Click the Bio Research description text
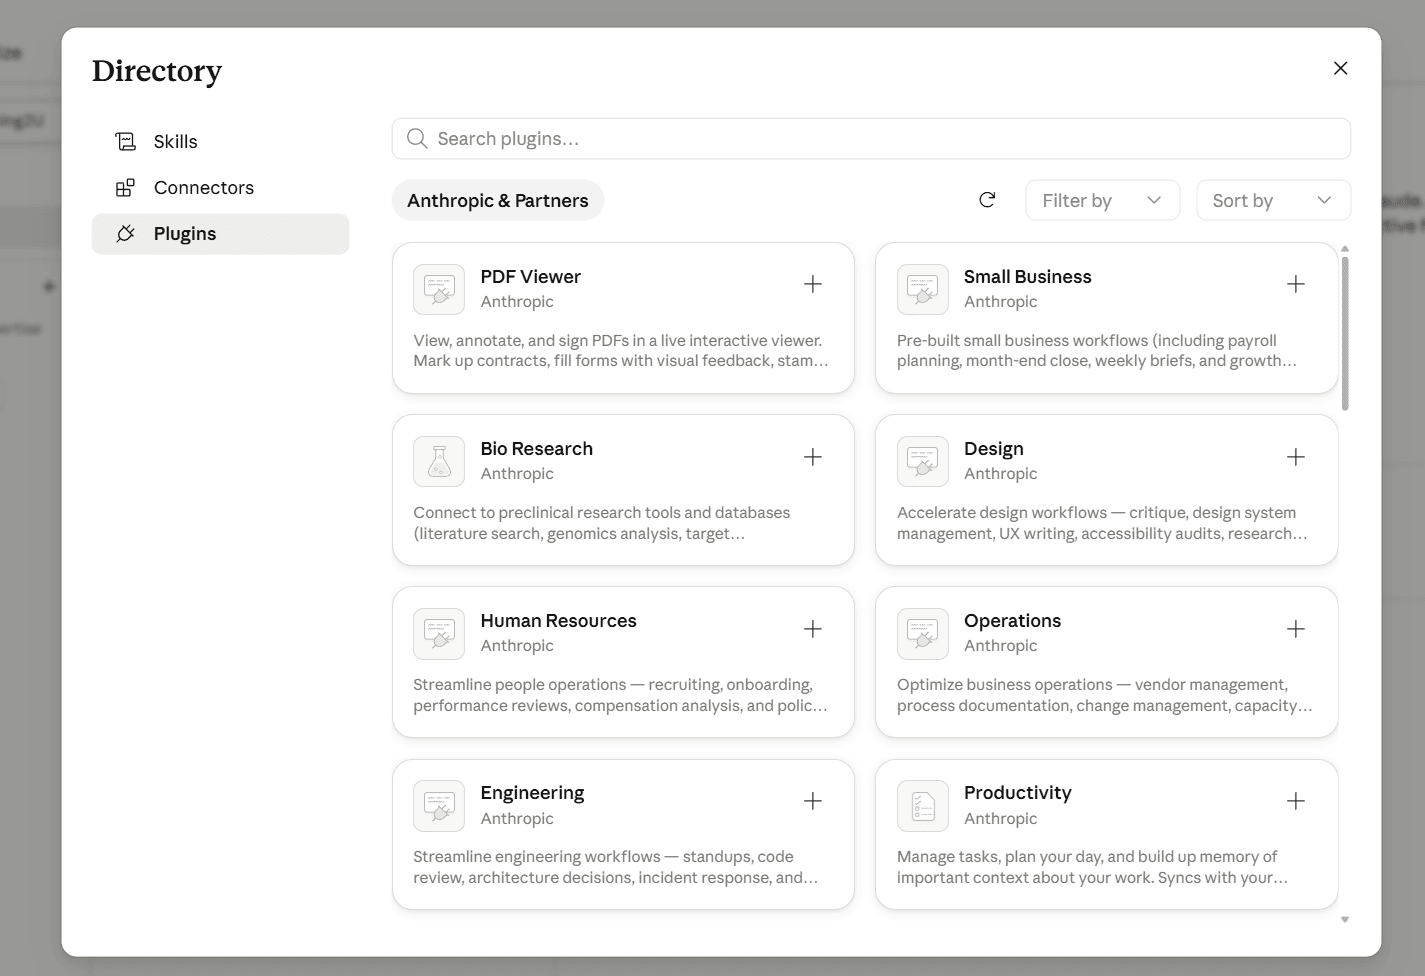The image size is (1425, 976). pos(602,523)
